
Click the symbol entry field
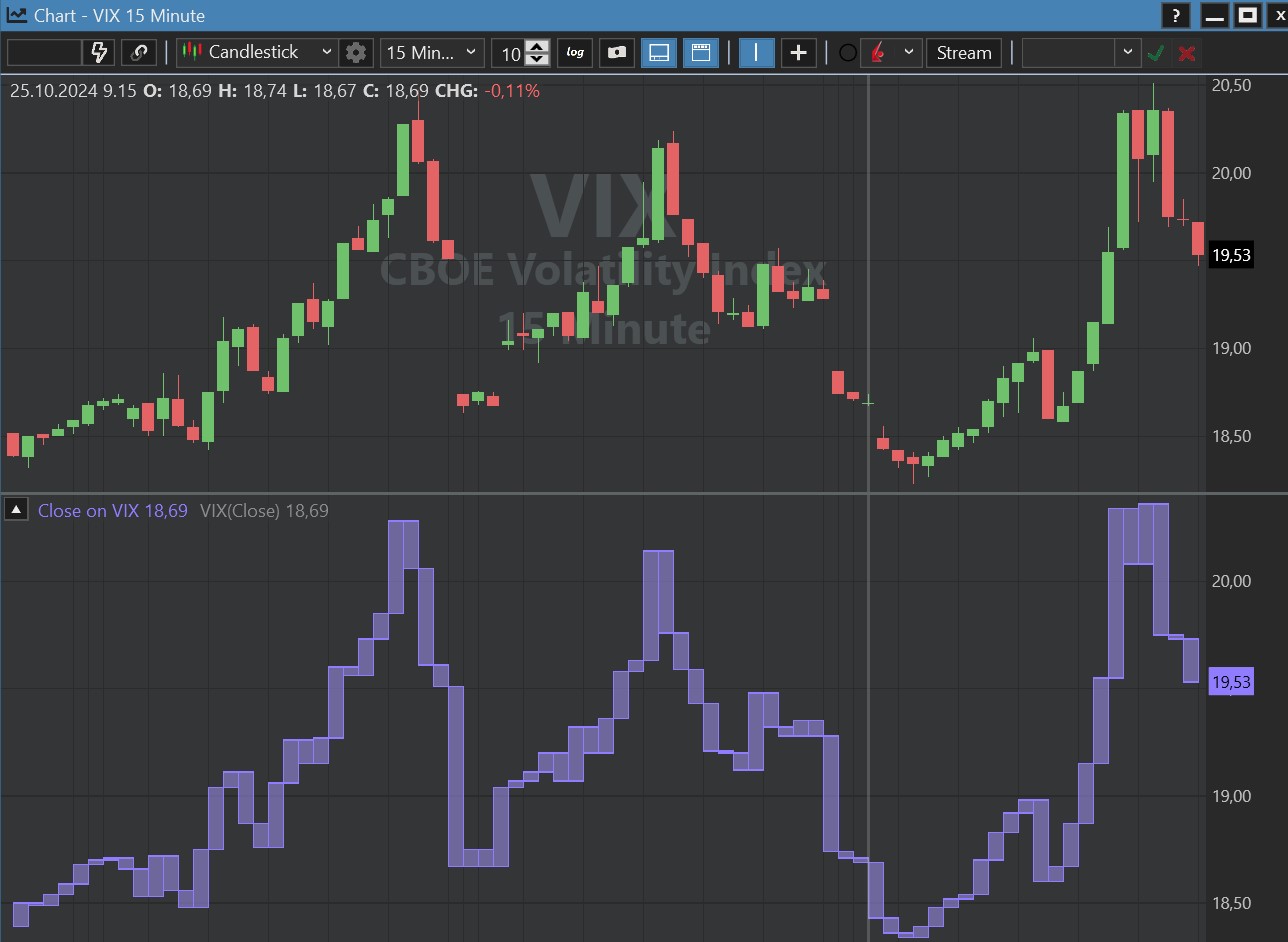point(45,52)
